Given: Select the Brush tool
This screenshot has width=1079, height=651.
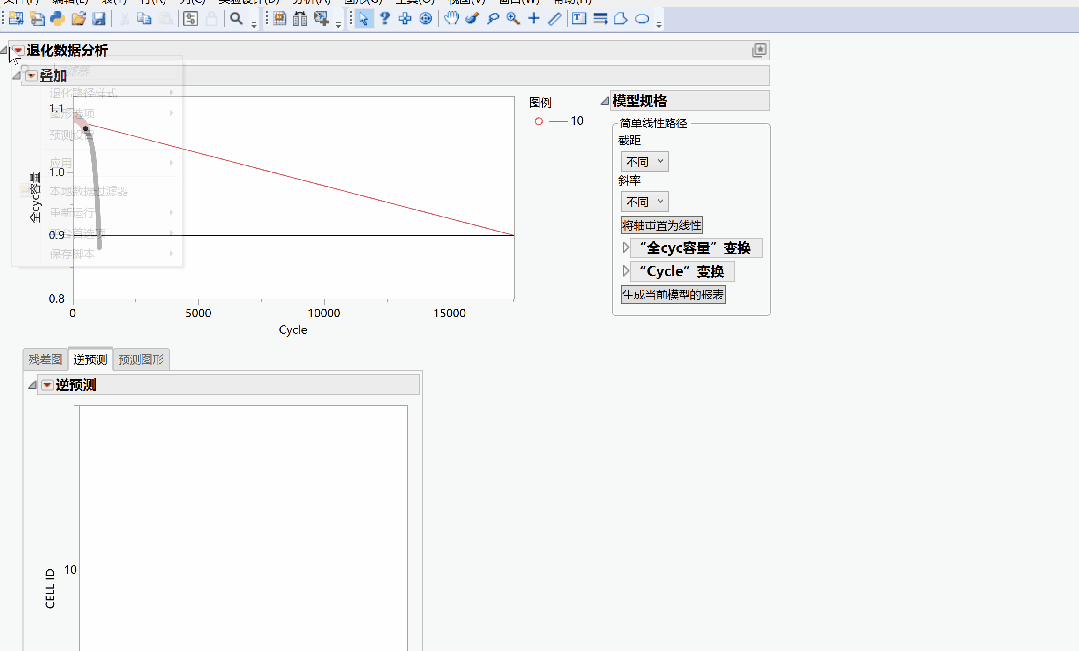Looking at the screenshot, I should point(472,19).
